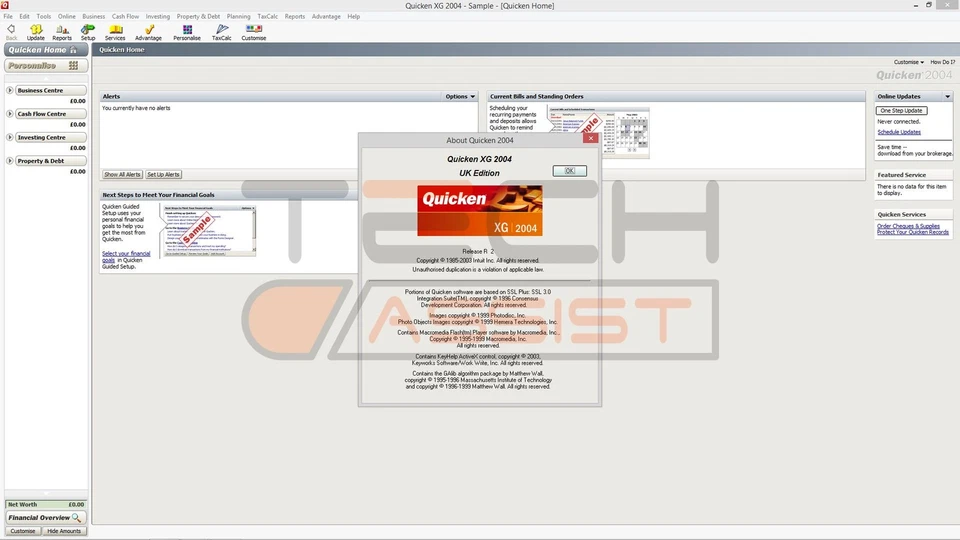The height and width of the screenshot is (540, 960).
Task: Click the financial goals Sample thumbnail
Action: (x=209, y=231)
